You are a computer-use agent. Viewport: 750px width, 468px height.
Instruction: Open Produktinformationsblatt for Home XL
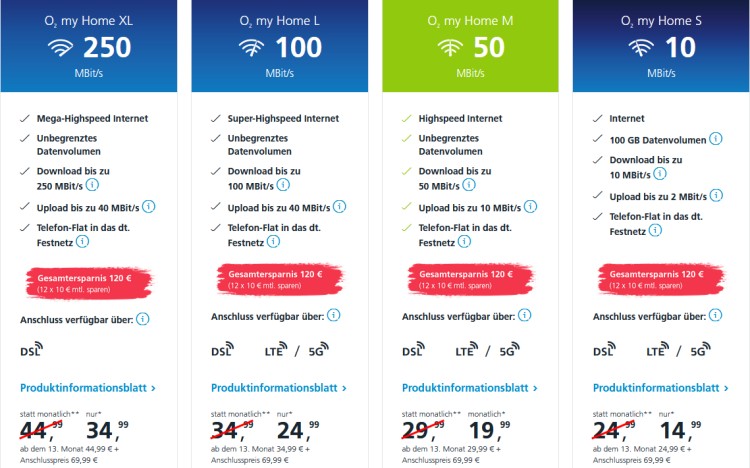pyautogui.click(x=88, y=388)
